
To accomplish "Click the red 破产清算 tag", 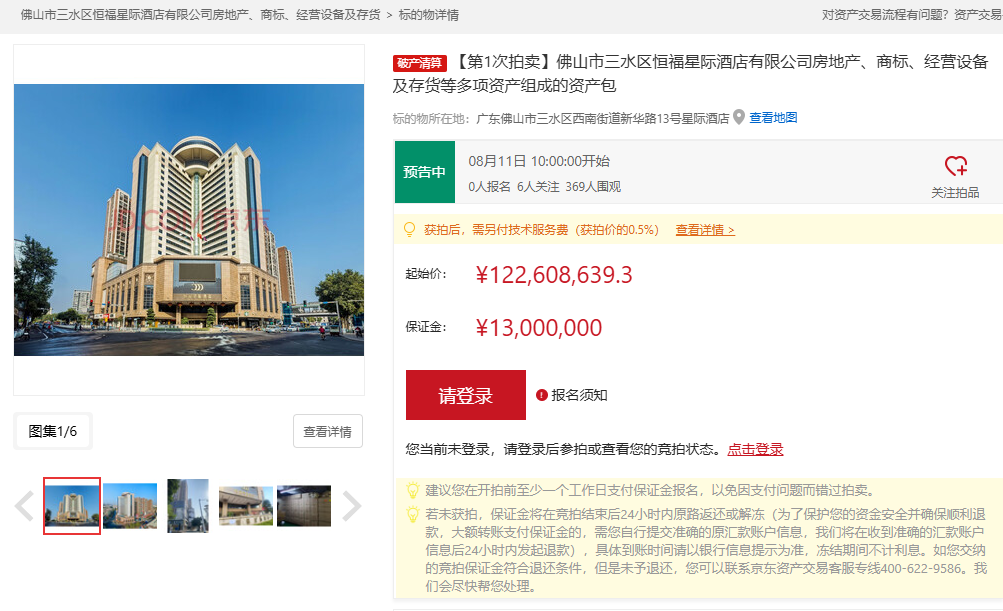I will point(419,63).
